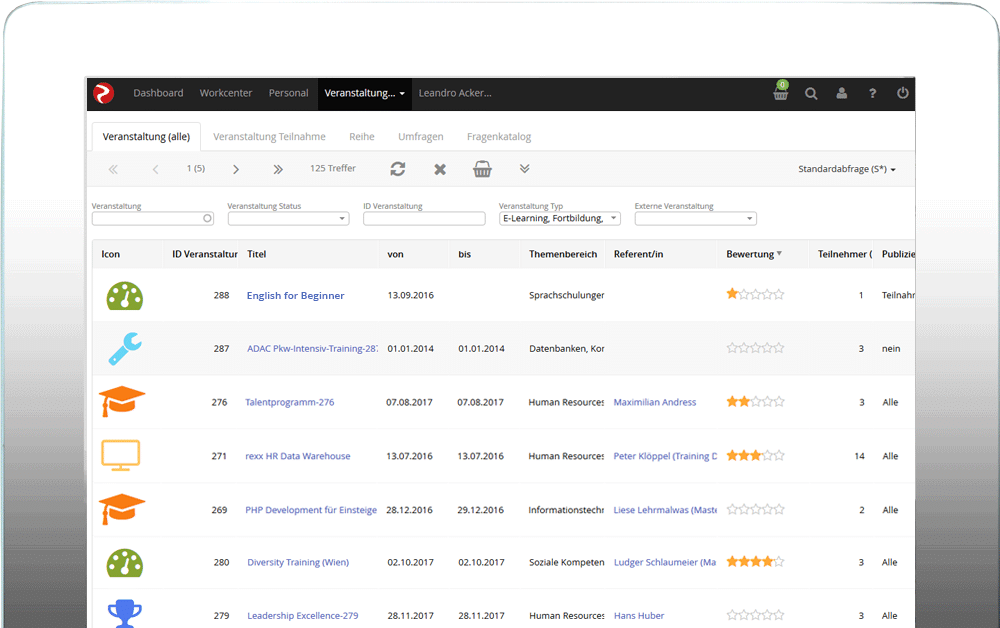Open referent Maximilian Andress
The height and width of the screenshot is (628, 1000).
[655, 402]
